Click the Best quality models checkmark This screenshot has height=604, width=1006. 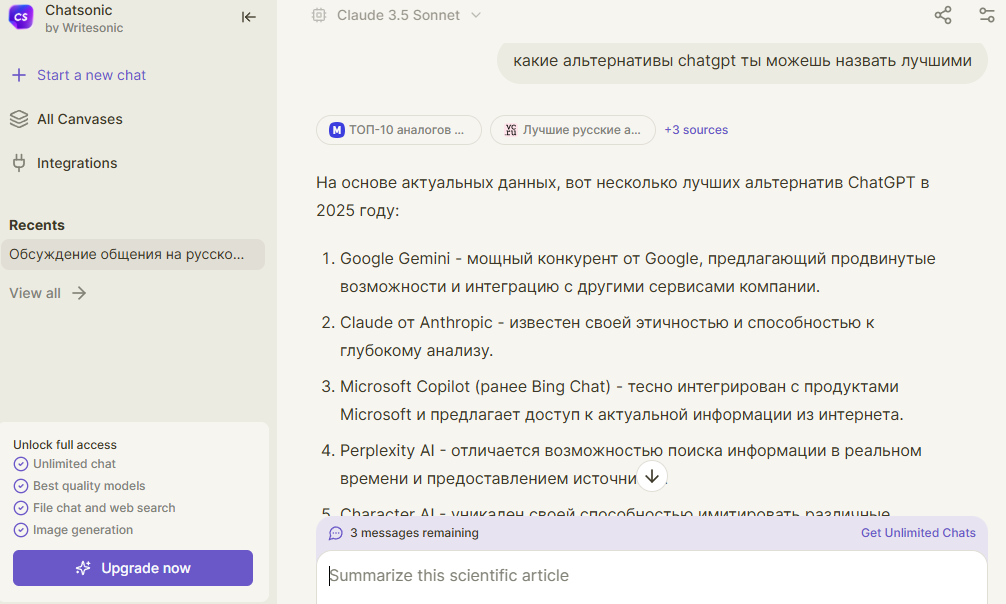click(x=21, y=486)
